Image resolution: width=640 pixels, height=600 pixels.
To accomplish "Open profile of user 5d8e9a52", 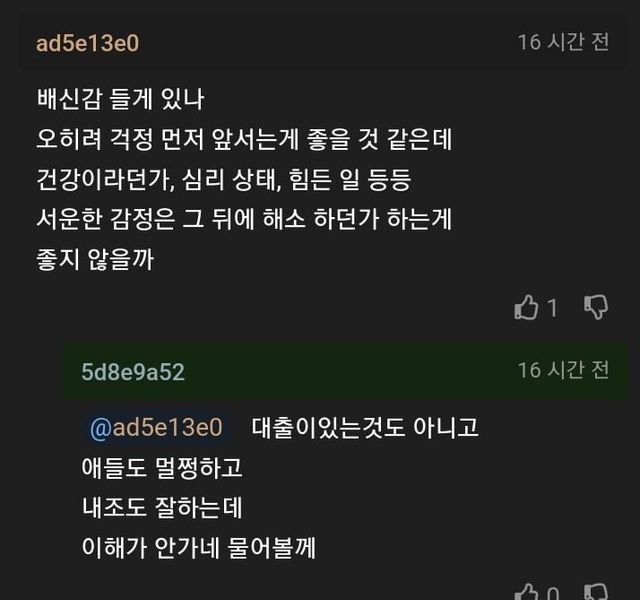I will point(133,372).
